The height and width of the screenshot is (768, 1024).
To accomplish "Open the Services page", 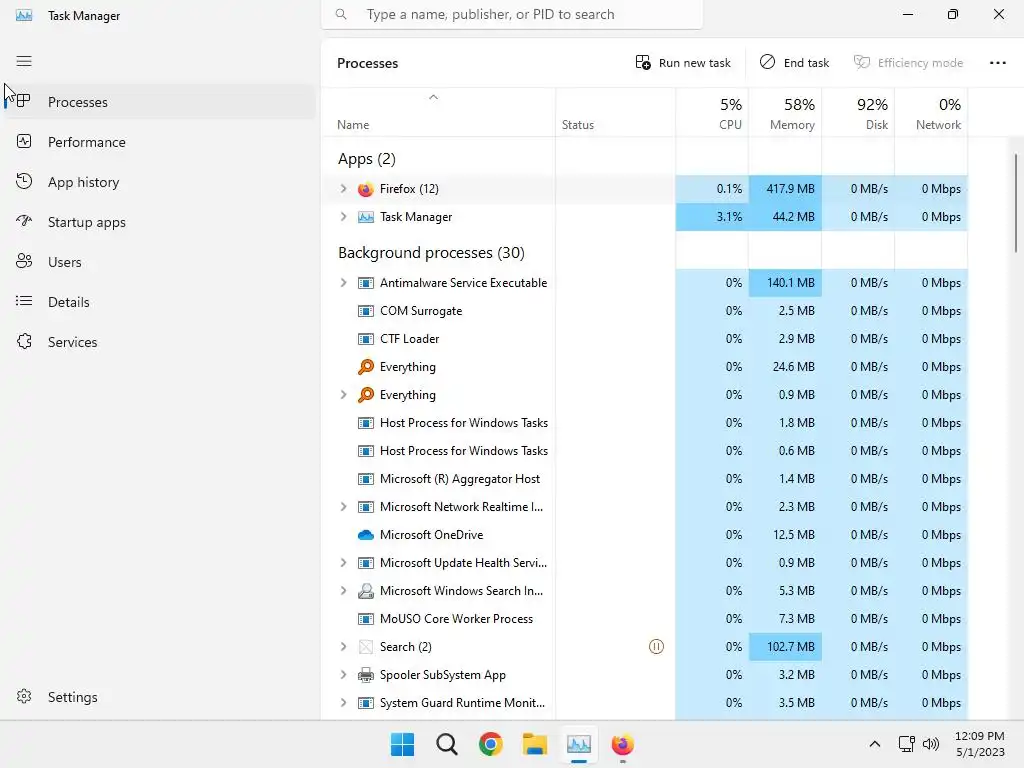I will tap(159, 342).
